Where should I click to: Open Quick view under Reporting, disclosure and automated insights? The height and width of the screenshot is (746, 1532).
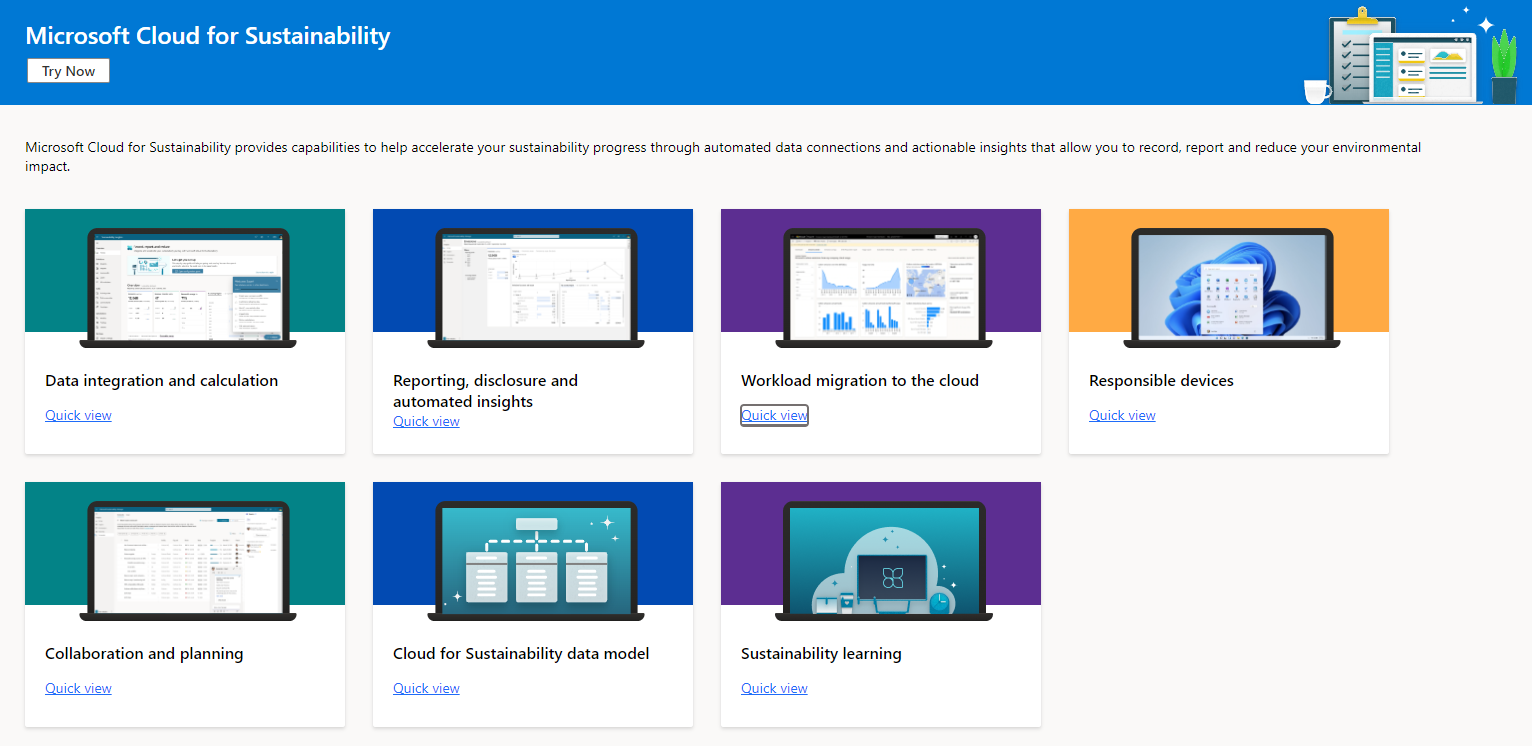(x=426, y=421)
